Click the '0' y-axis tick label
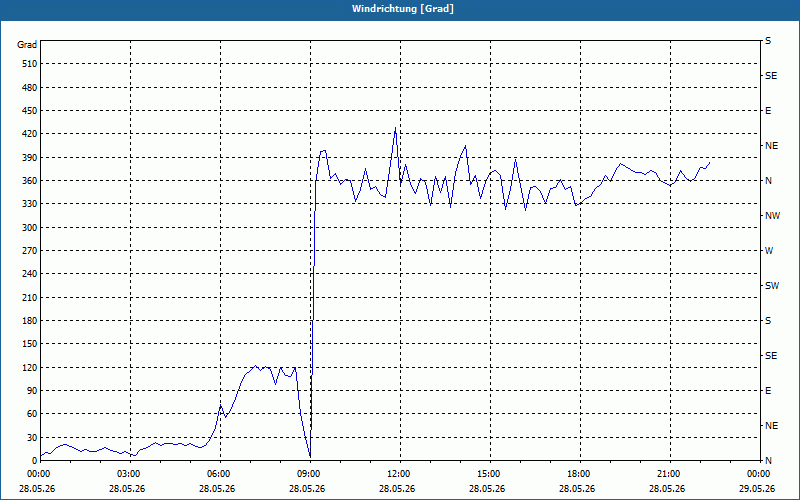Screen dimensions: 800x500 pyautogui.click(x=35, y=461)
